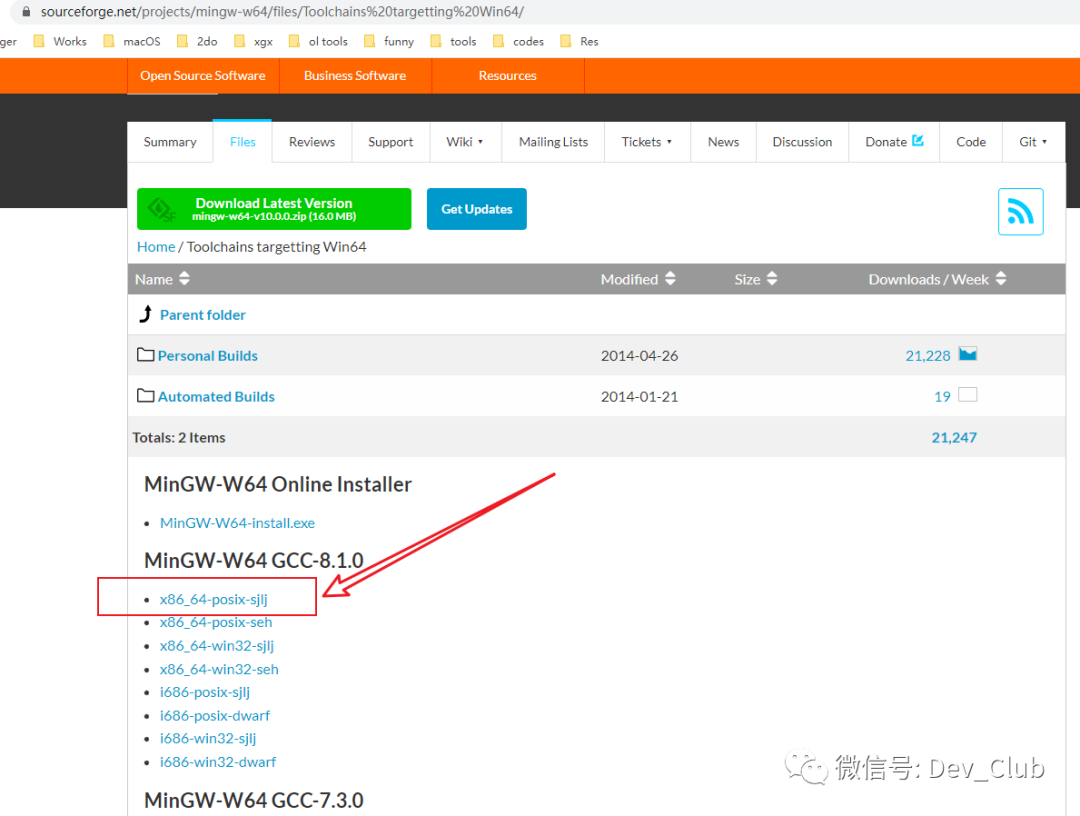Viewport: 1080px width, 816px height.
Task: Sort files by Size column
Action: coord(756,279)
